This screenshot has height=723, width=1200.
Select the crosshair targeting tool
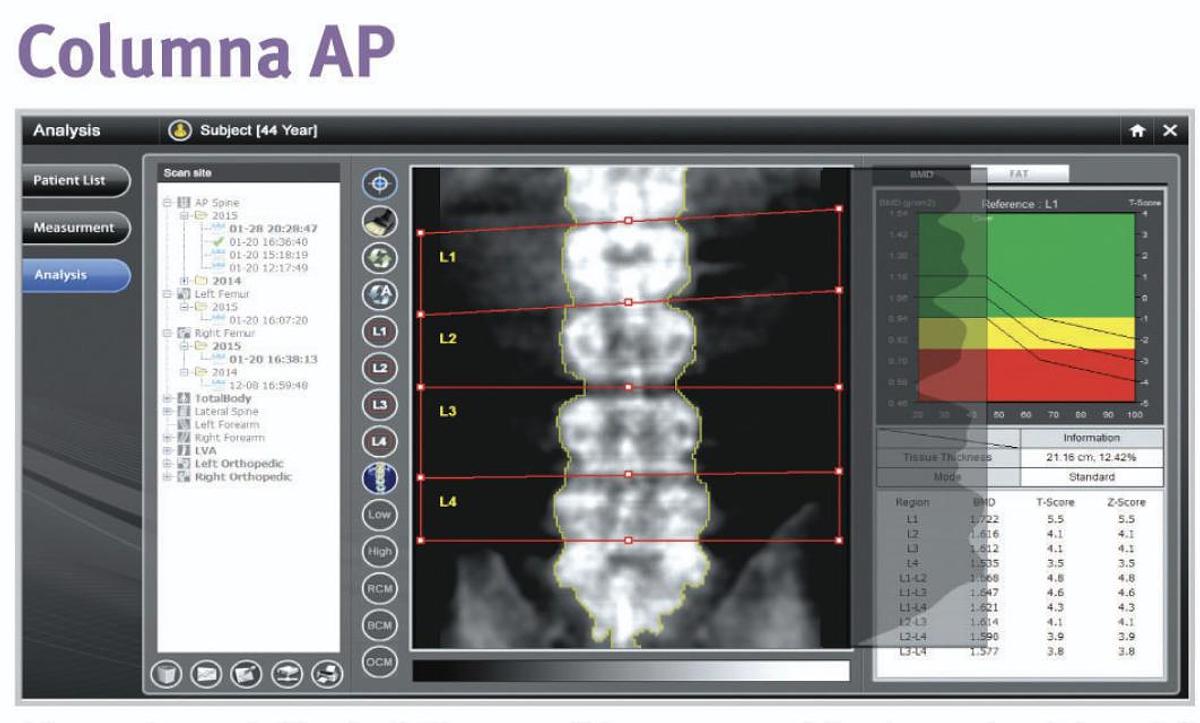coord(382,182)
